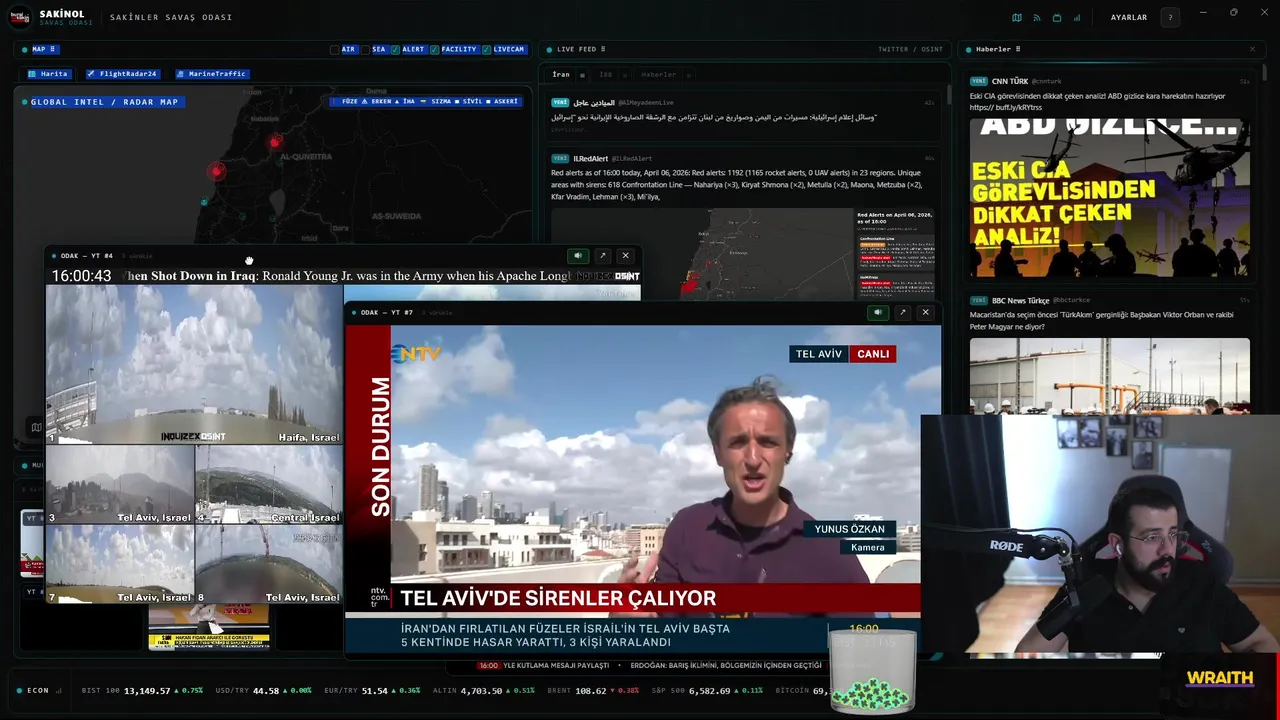Open the bar chart icon in header
Image resolution: width=1280 pixels, height=720 pixels.
(1077, 17)
